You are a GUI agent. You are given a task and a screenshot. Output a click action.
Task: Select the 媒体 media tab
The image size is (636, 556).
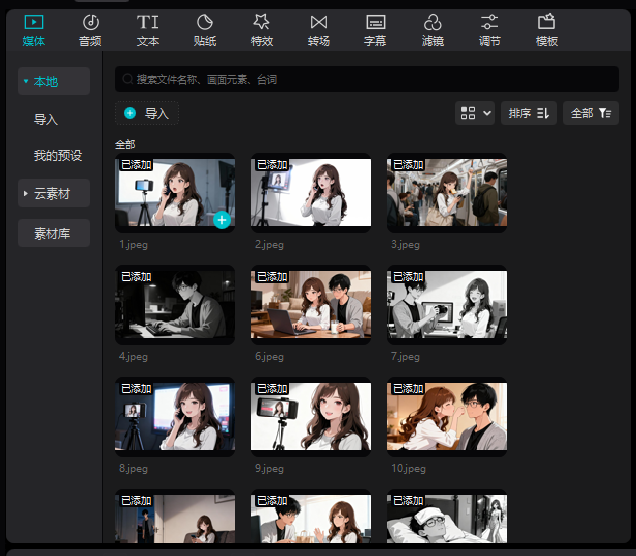[33, 30]
